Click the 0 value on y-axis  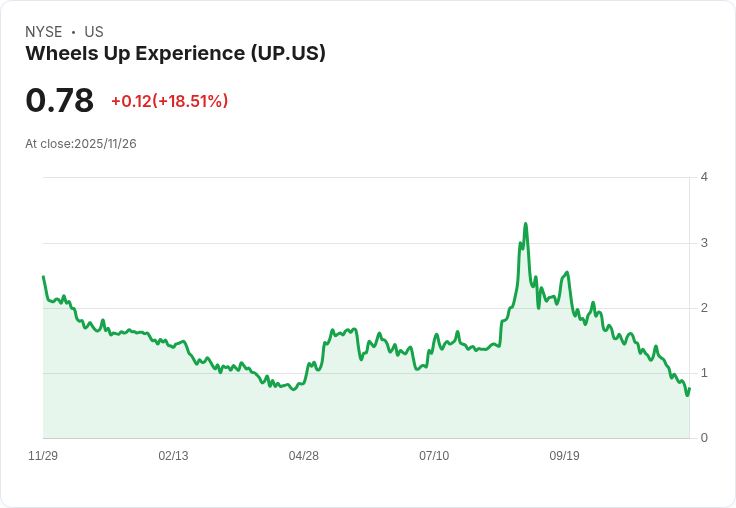[x=704, y=438]
